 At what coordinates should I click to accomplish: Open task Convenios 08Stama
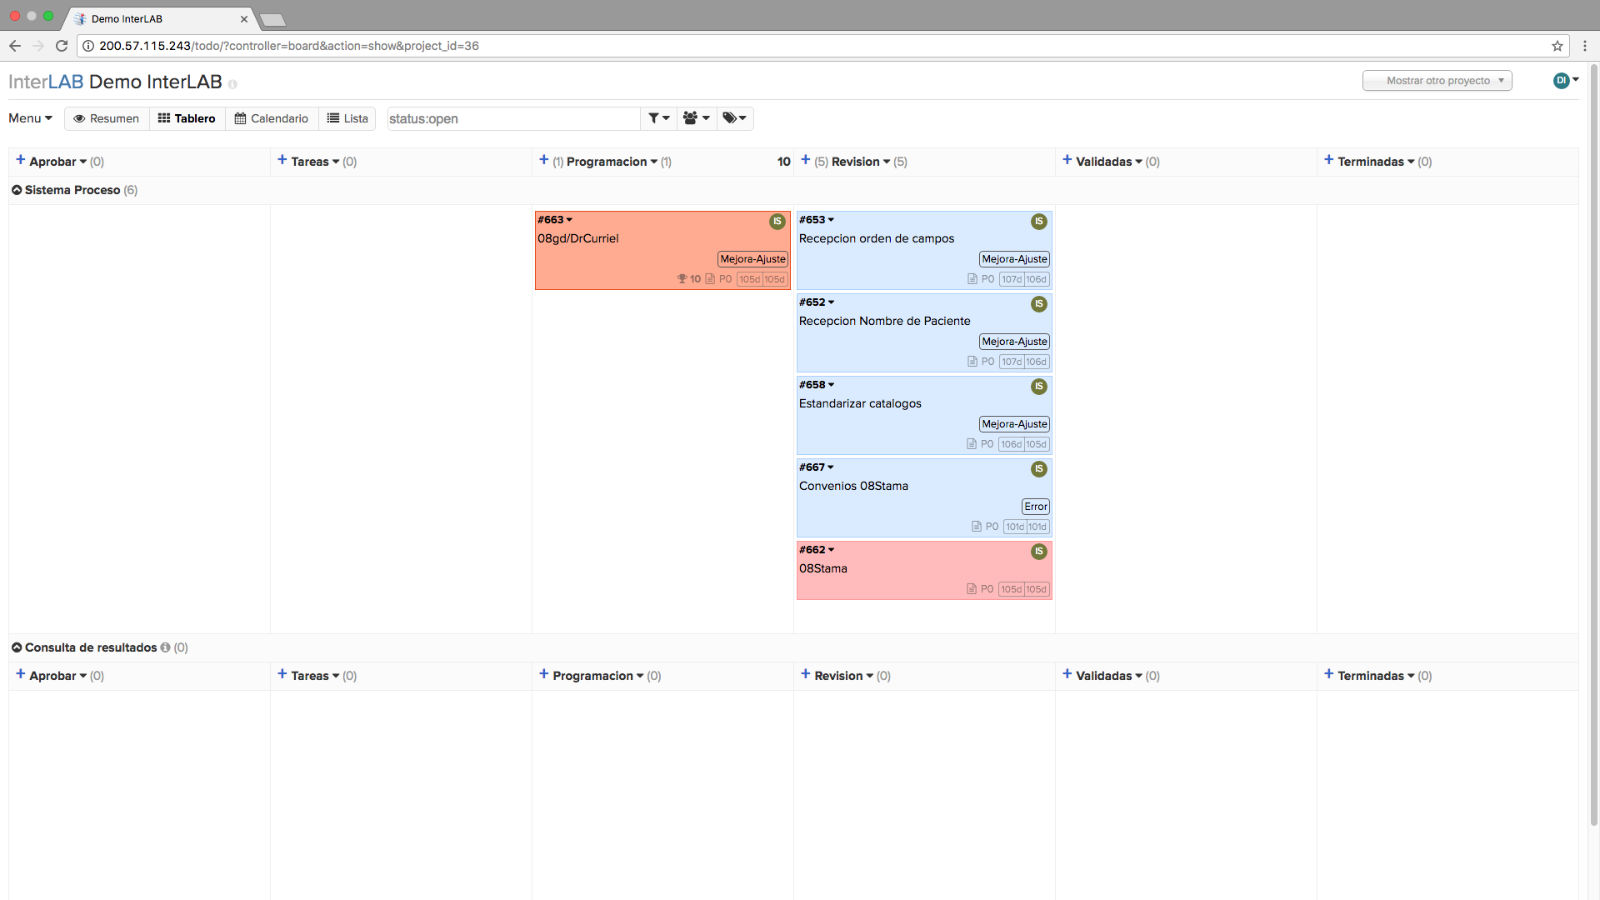[853, 486]
